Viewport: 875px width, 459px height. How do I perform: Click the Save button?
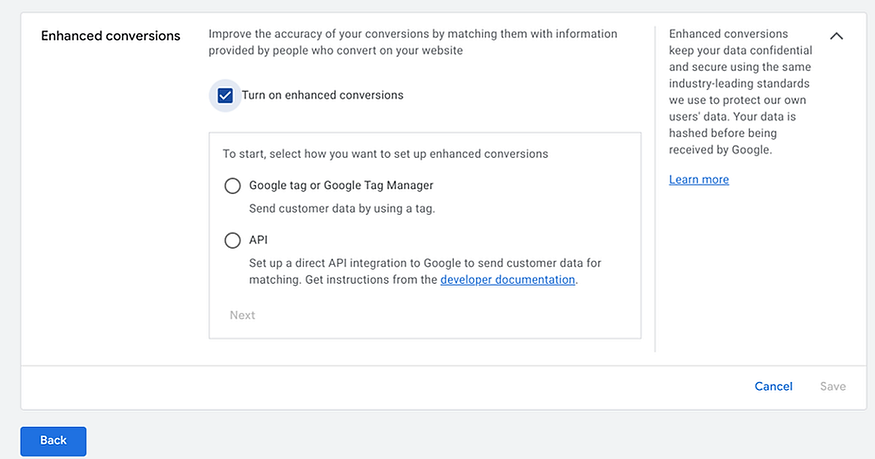click(832, 386)
